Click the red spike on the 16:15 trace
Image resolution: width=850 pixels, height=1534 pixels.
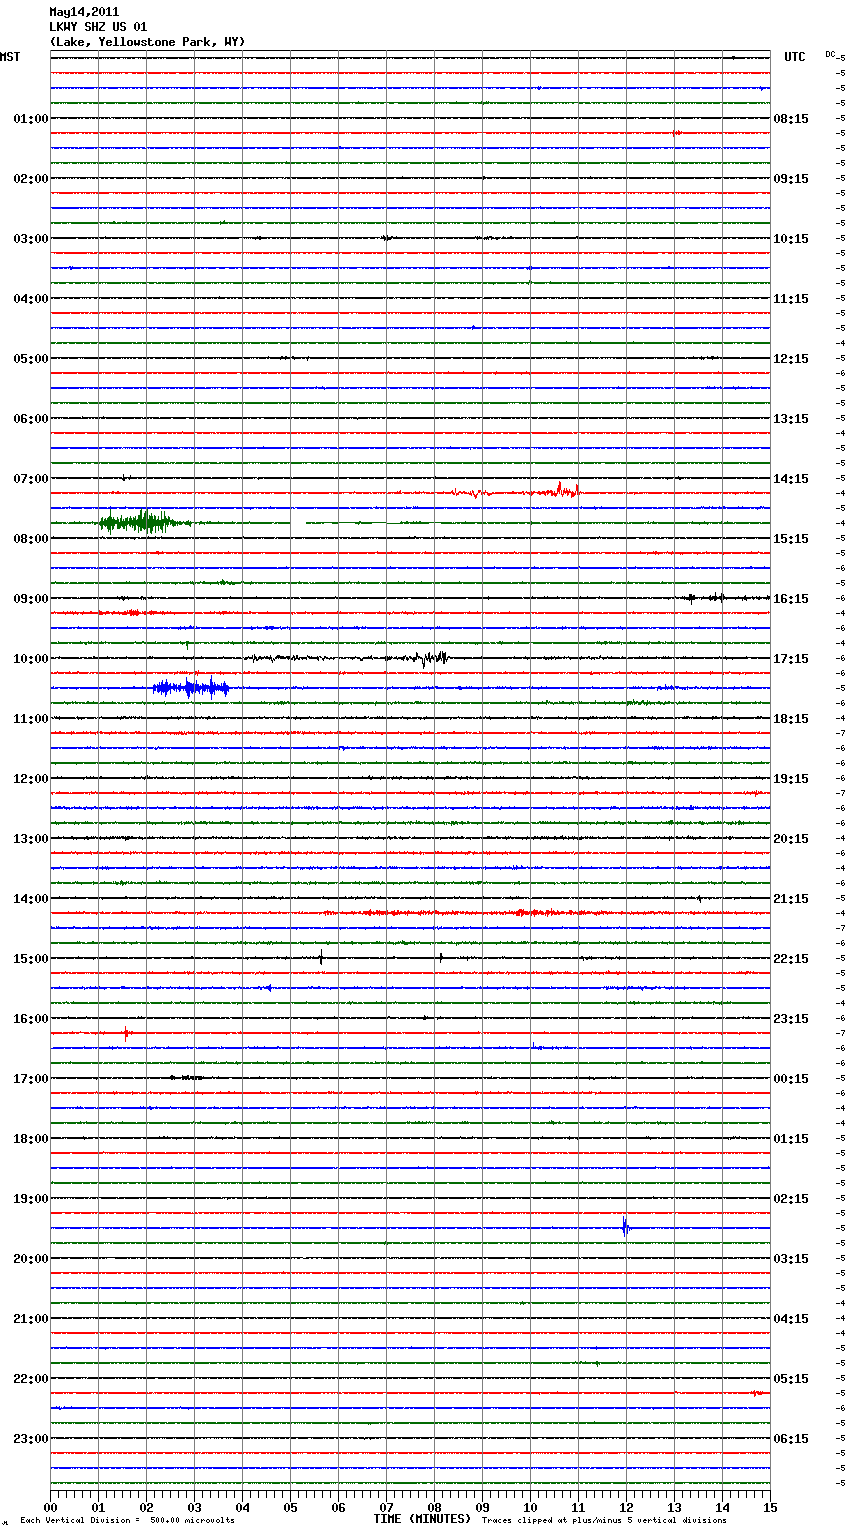126,1033
